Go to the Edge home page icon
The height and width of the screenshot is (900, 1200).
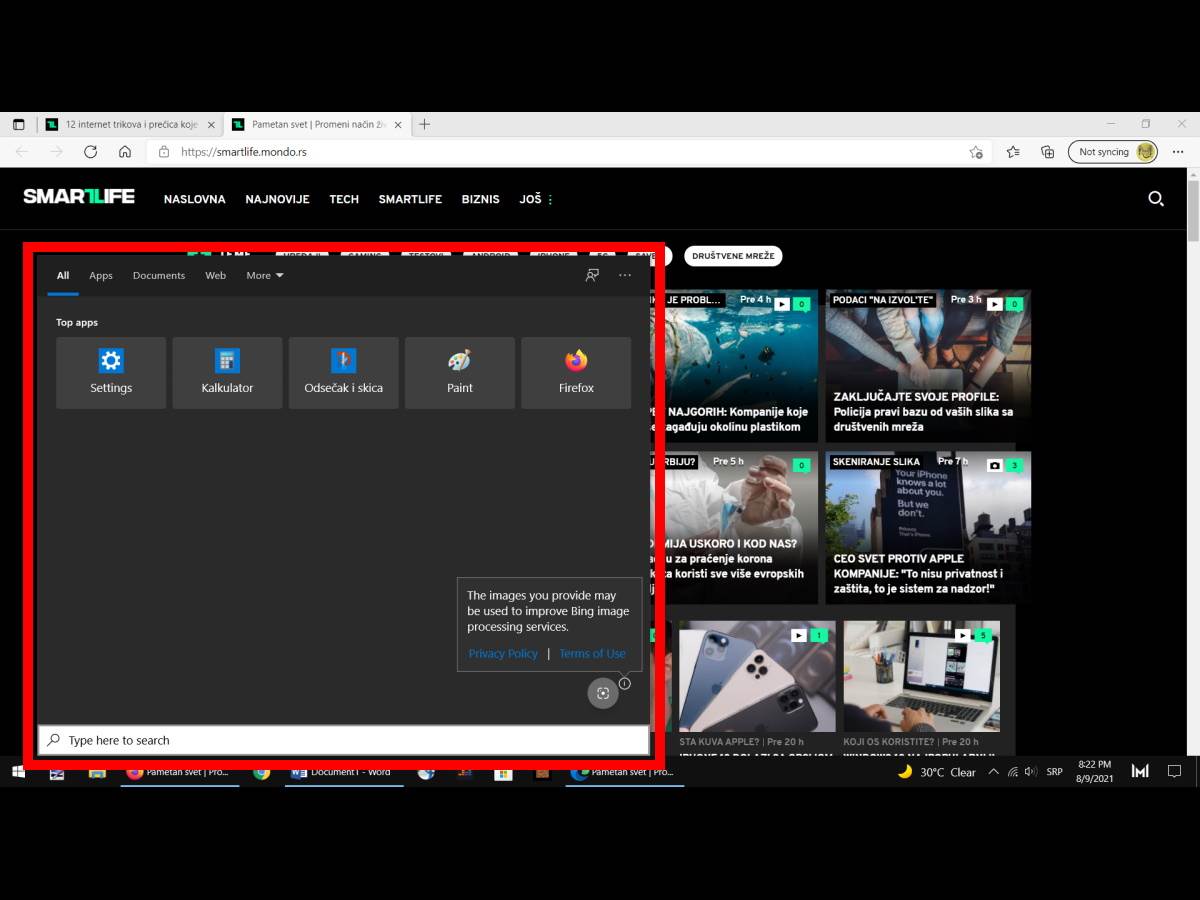click(125, 152)
